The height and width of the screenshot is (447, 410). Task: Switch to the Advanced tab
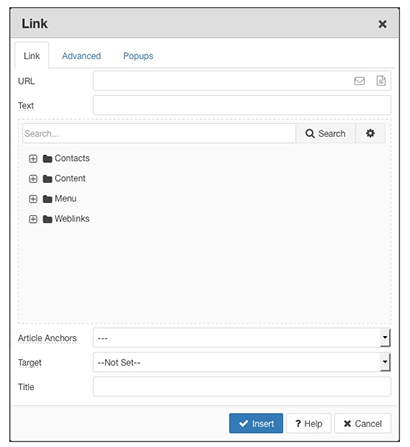81,56
